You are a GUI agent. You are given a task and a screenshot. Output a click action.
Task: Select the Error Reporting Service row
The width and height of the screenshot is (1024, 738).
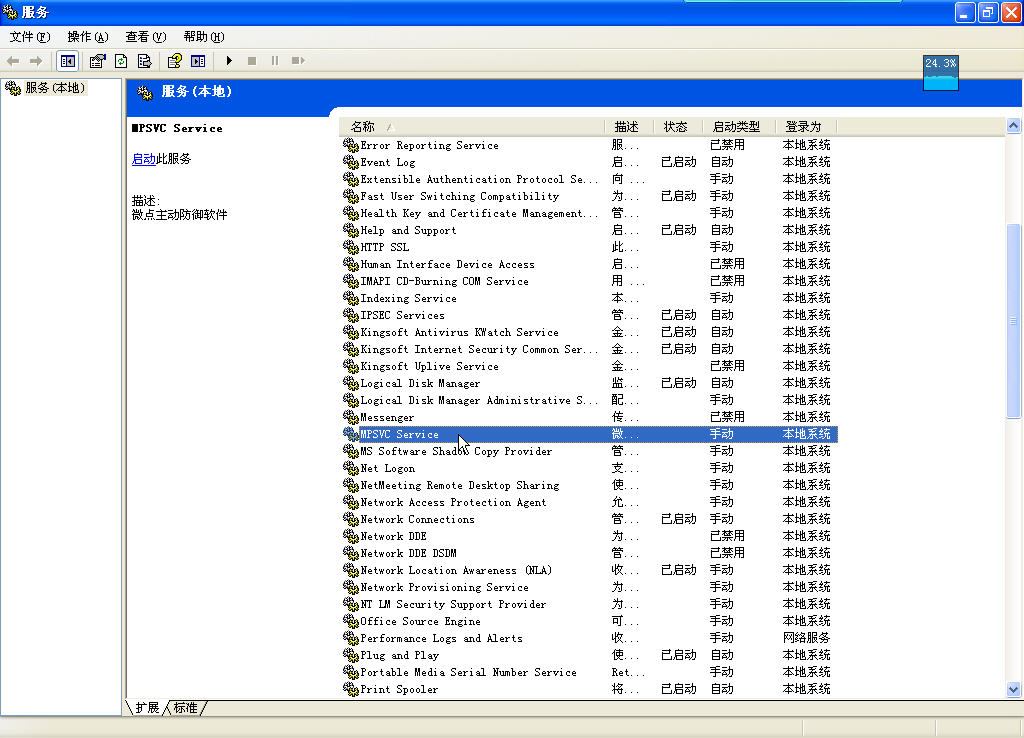click(x=588, y=145)
